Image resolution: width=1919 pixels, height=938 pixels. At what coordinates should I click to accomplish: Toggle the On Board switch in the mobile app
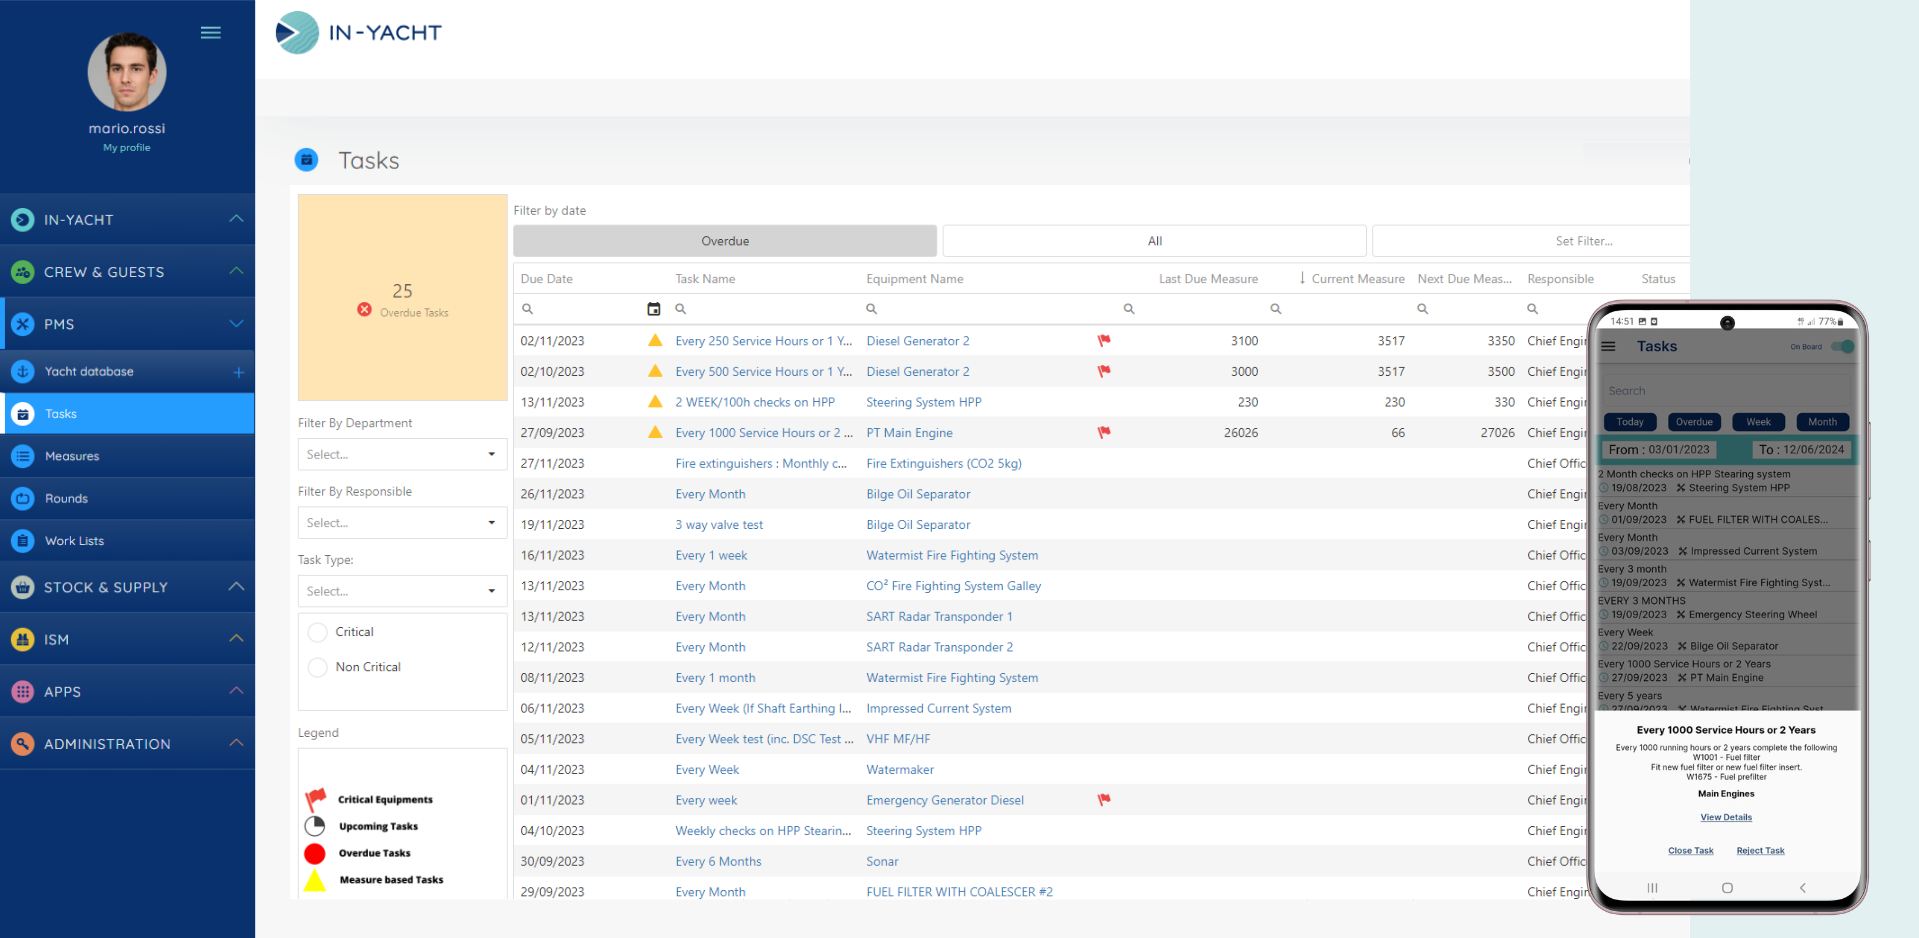pyautogui.click(x=1843, y=347)
